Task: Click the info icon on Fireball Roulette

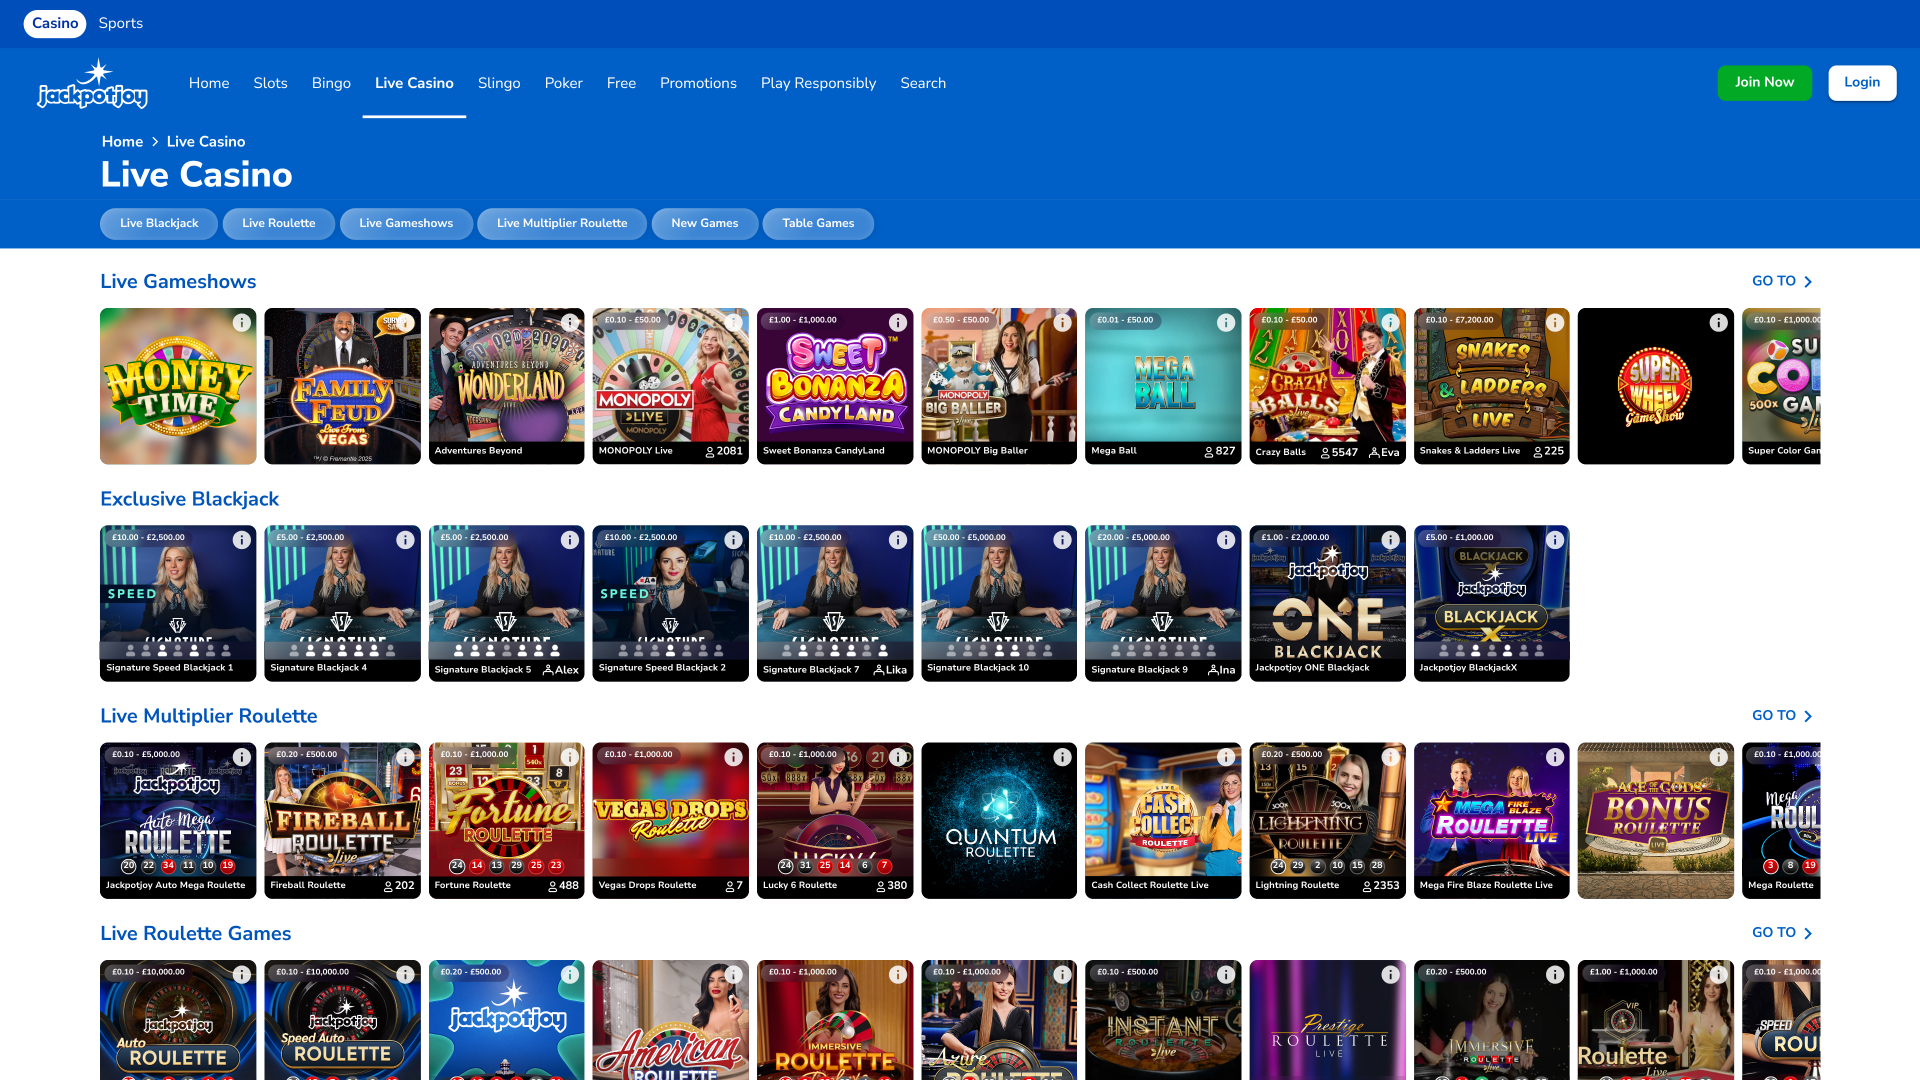Action: [x=405, y=757]
